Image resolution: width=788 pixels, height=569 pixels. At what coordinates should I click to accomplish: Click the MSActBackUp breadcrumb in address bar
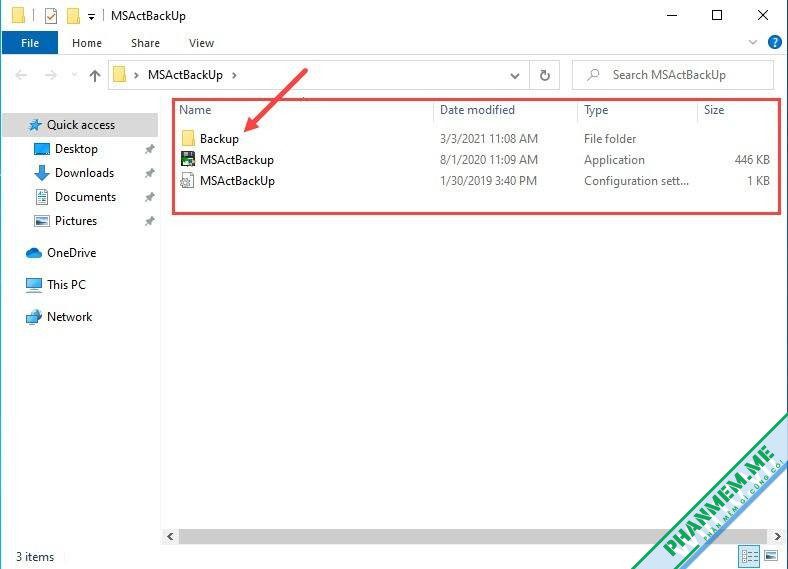(185, 75)
